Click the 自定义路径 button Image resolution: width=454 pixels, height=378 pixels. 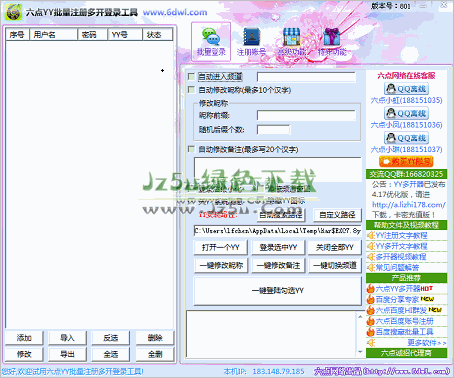pyautogui.click(x=337, y=215)
